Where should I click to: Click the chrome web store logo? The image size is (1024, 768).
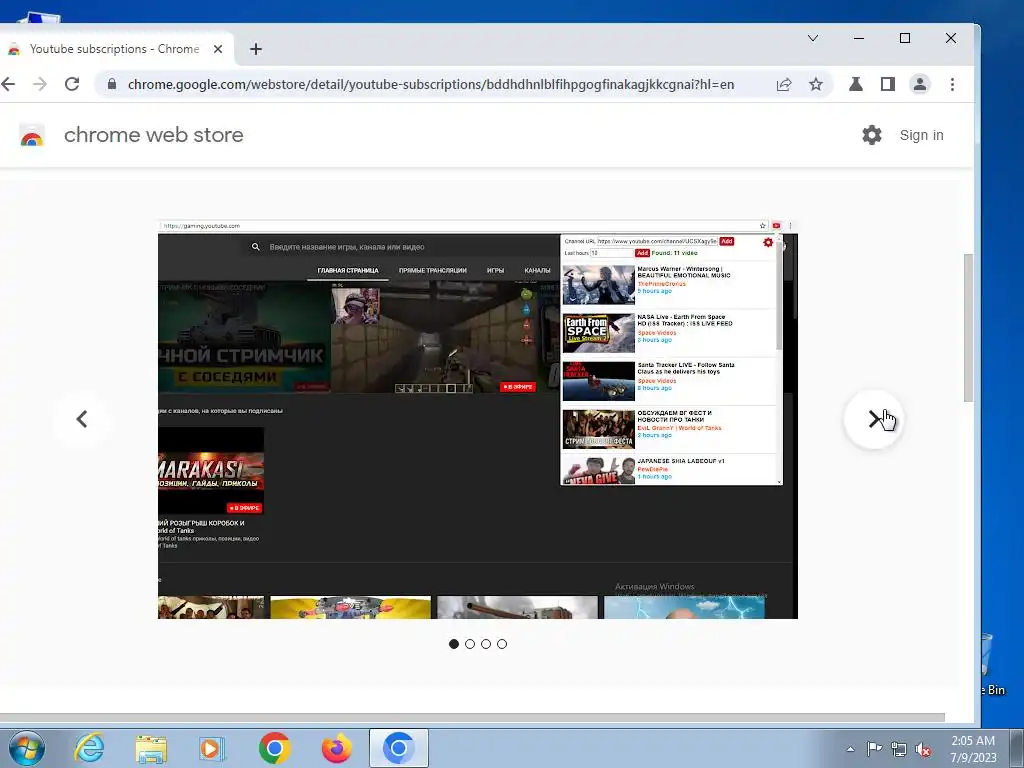31,135
